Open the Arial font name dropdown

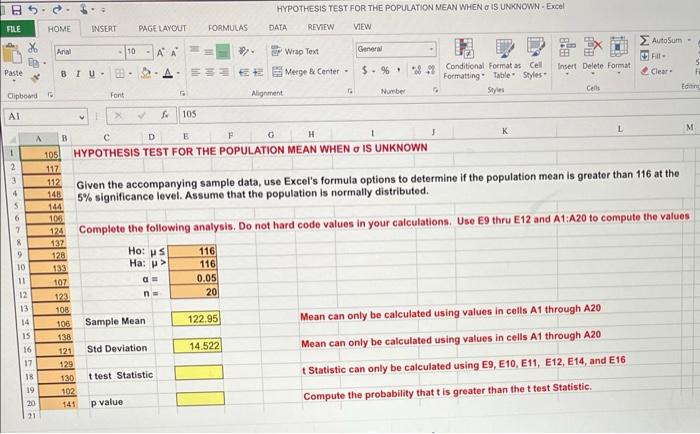tap(120, 52)
